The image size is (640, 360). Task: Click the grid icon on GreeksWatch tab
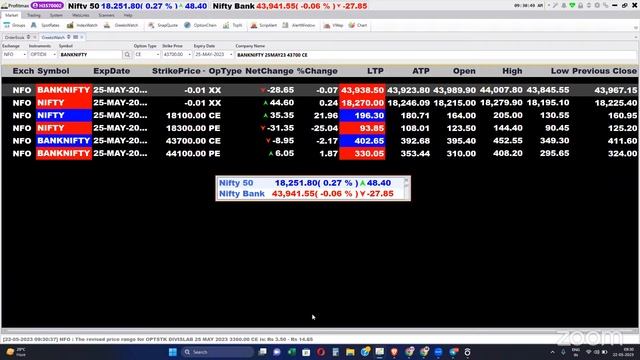[x=76, y=37]
